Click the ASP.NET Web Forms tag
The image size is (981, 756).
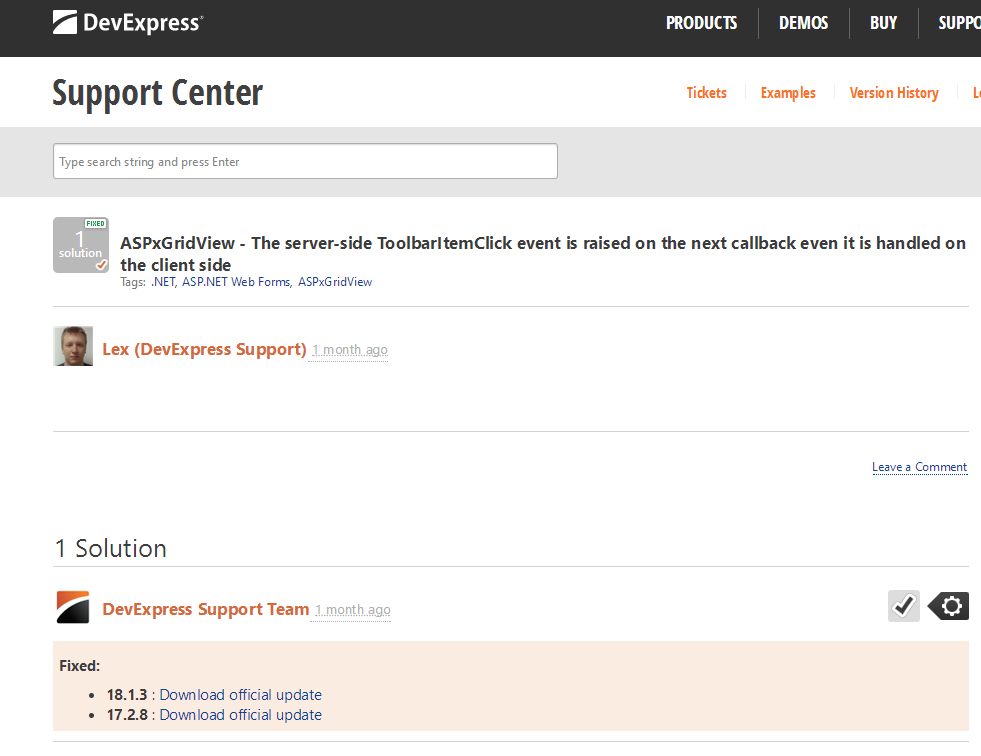pos(236,282)
